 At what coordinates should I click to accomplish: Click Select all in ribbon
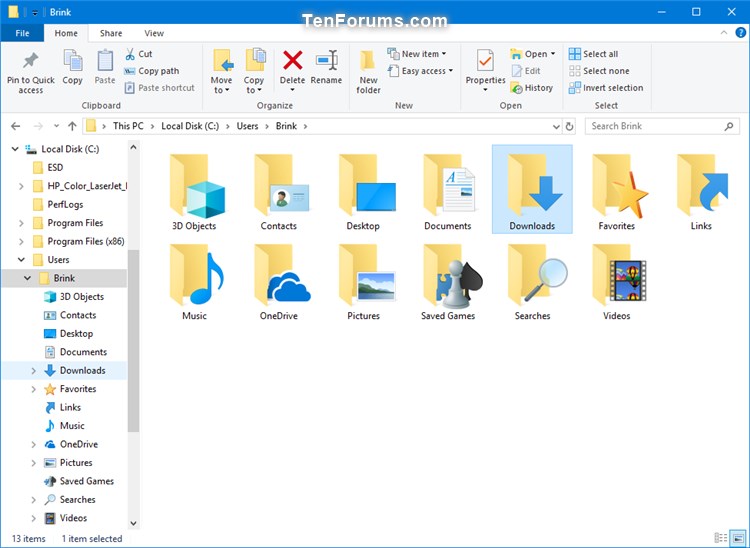[593, 54]
